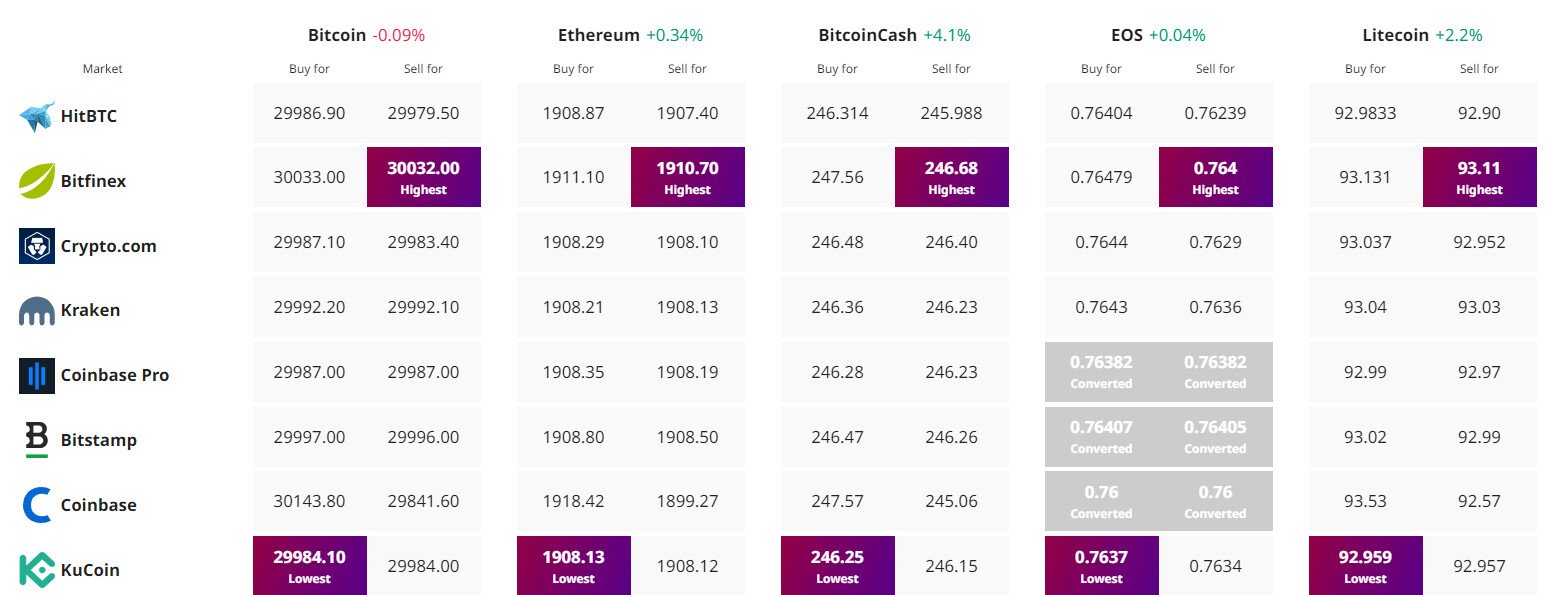The image size is (1552, 595).
Task: Click the Bitcoin column header
Action: [x=336, y=34]
